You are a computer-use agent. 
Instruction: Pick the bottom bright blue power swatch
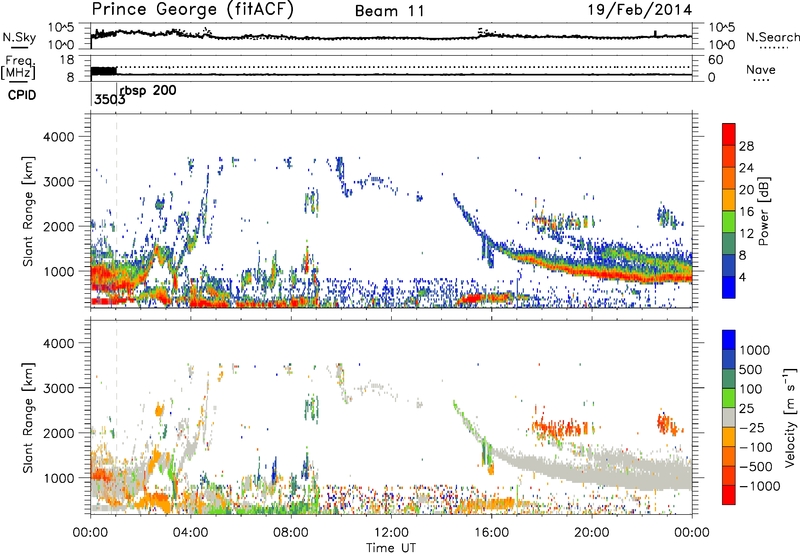(729, 287)
